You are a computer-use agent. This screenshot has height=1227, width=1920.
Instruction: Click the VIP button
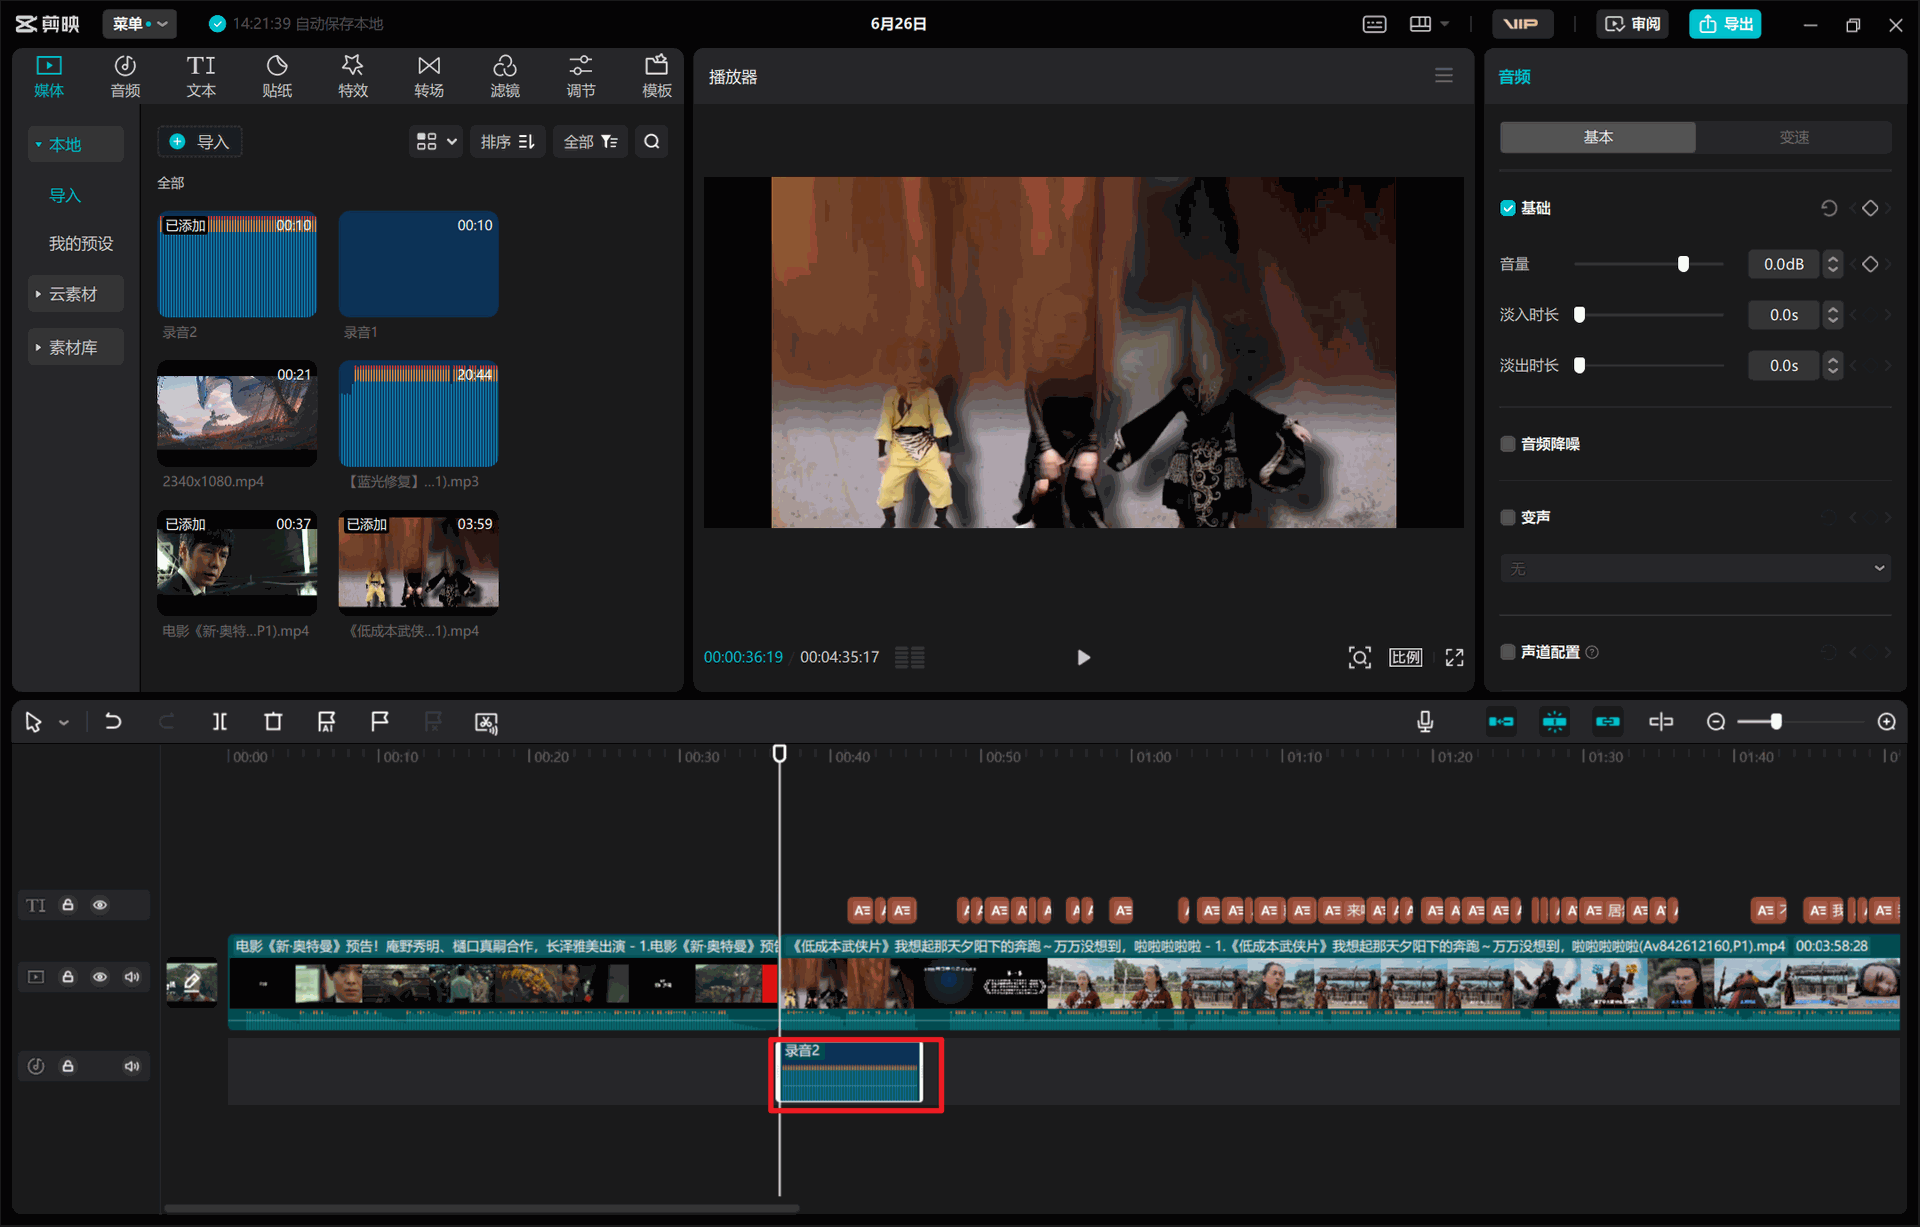click(x=1522, y=24)
